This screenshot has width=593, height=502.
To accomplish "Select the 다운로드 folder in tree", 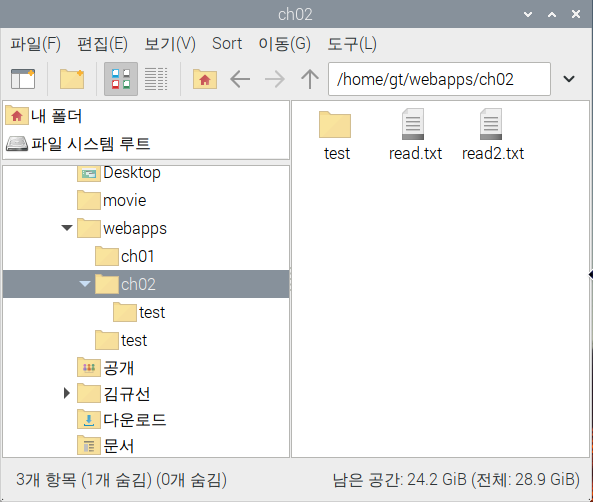I will click(122, 420).
